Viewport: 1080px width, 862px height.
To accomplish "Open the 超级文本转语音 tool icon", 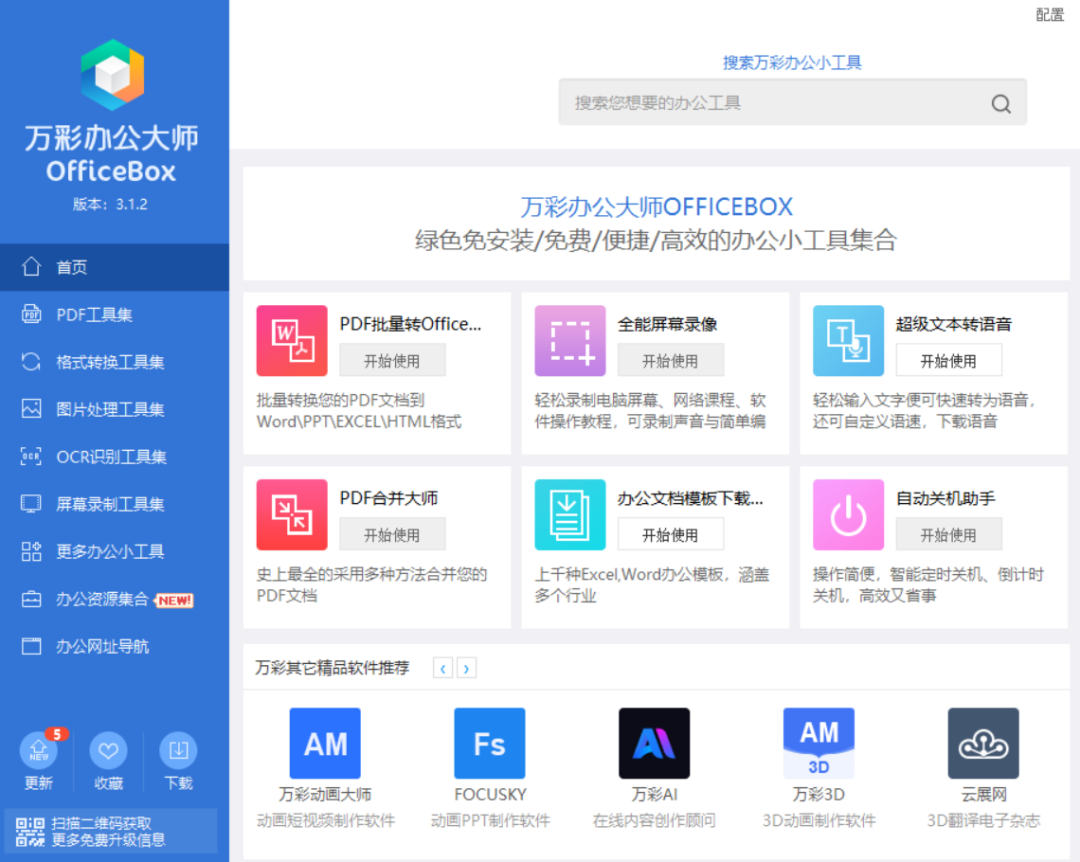I will pyautogui.click(x=849, y=341).
